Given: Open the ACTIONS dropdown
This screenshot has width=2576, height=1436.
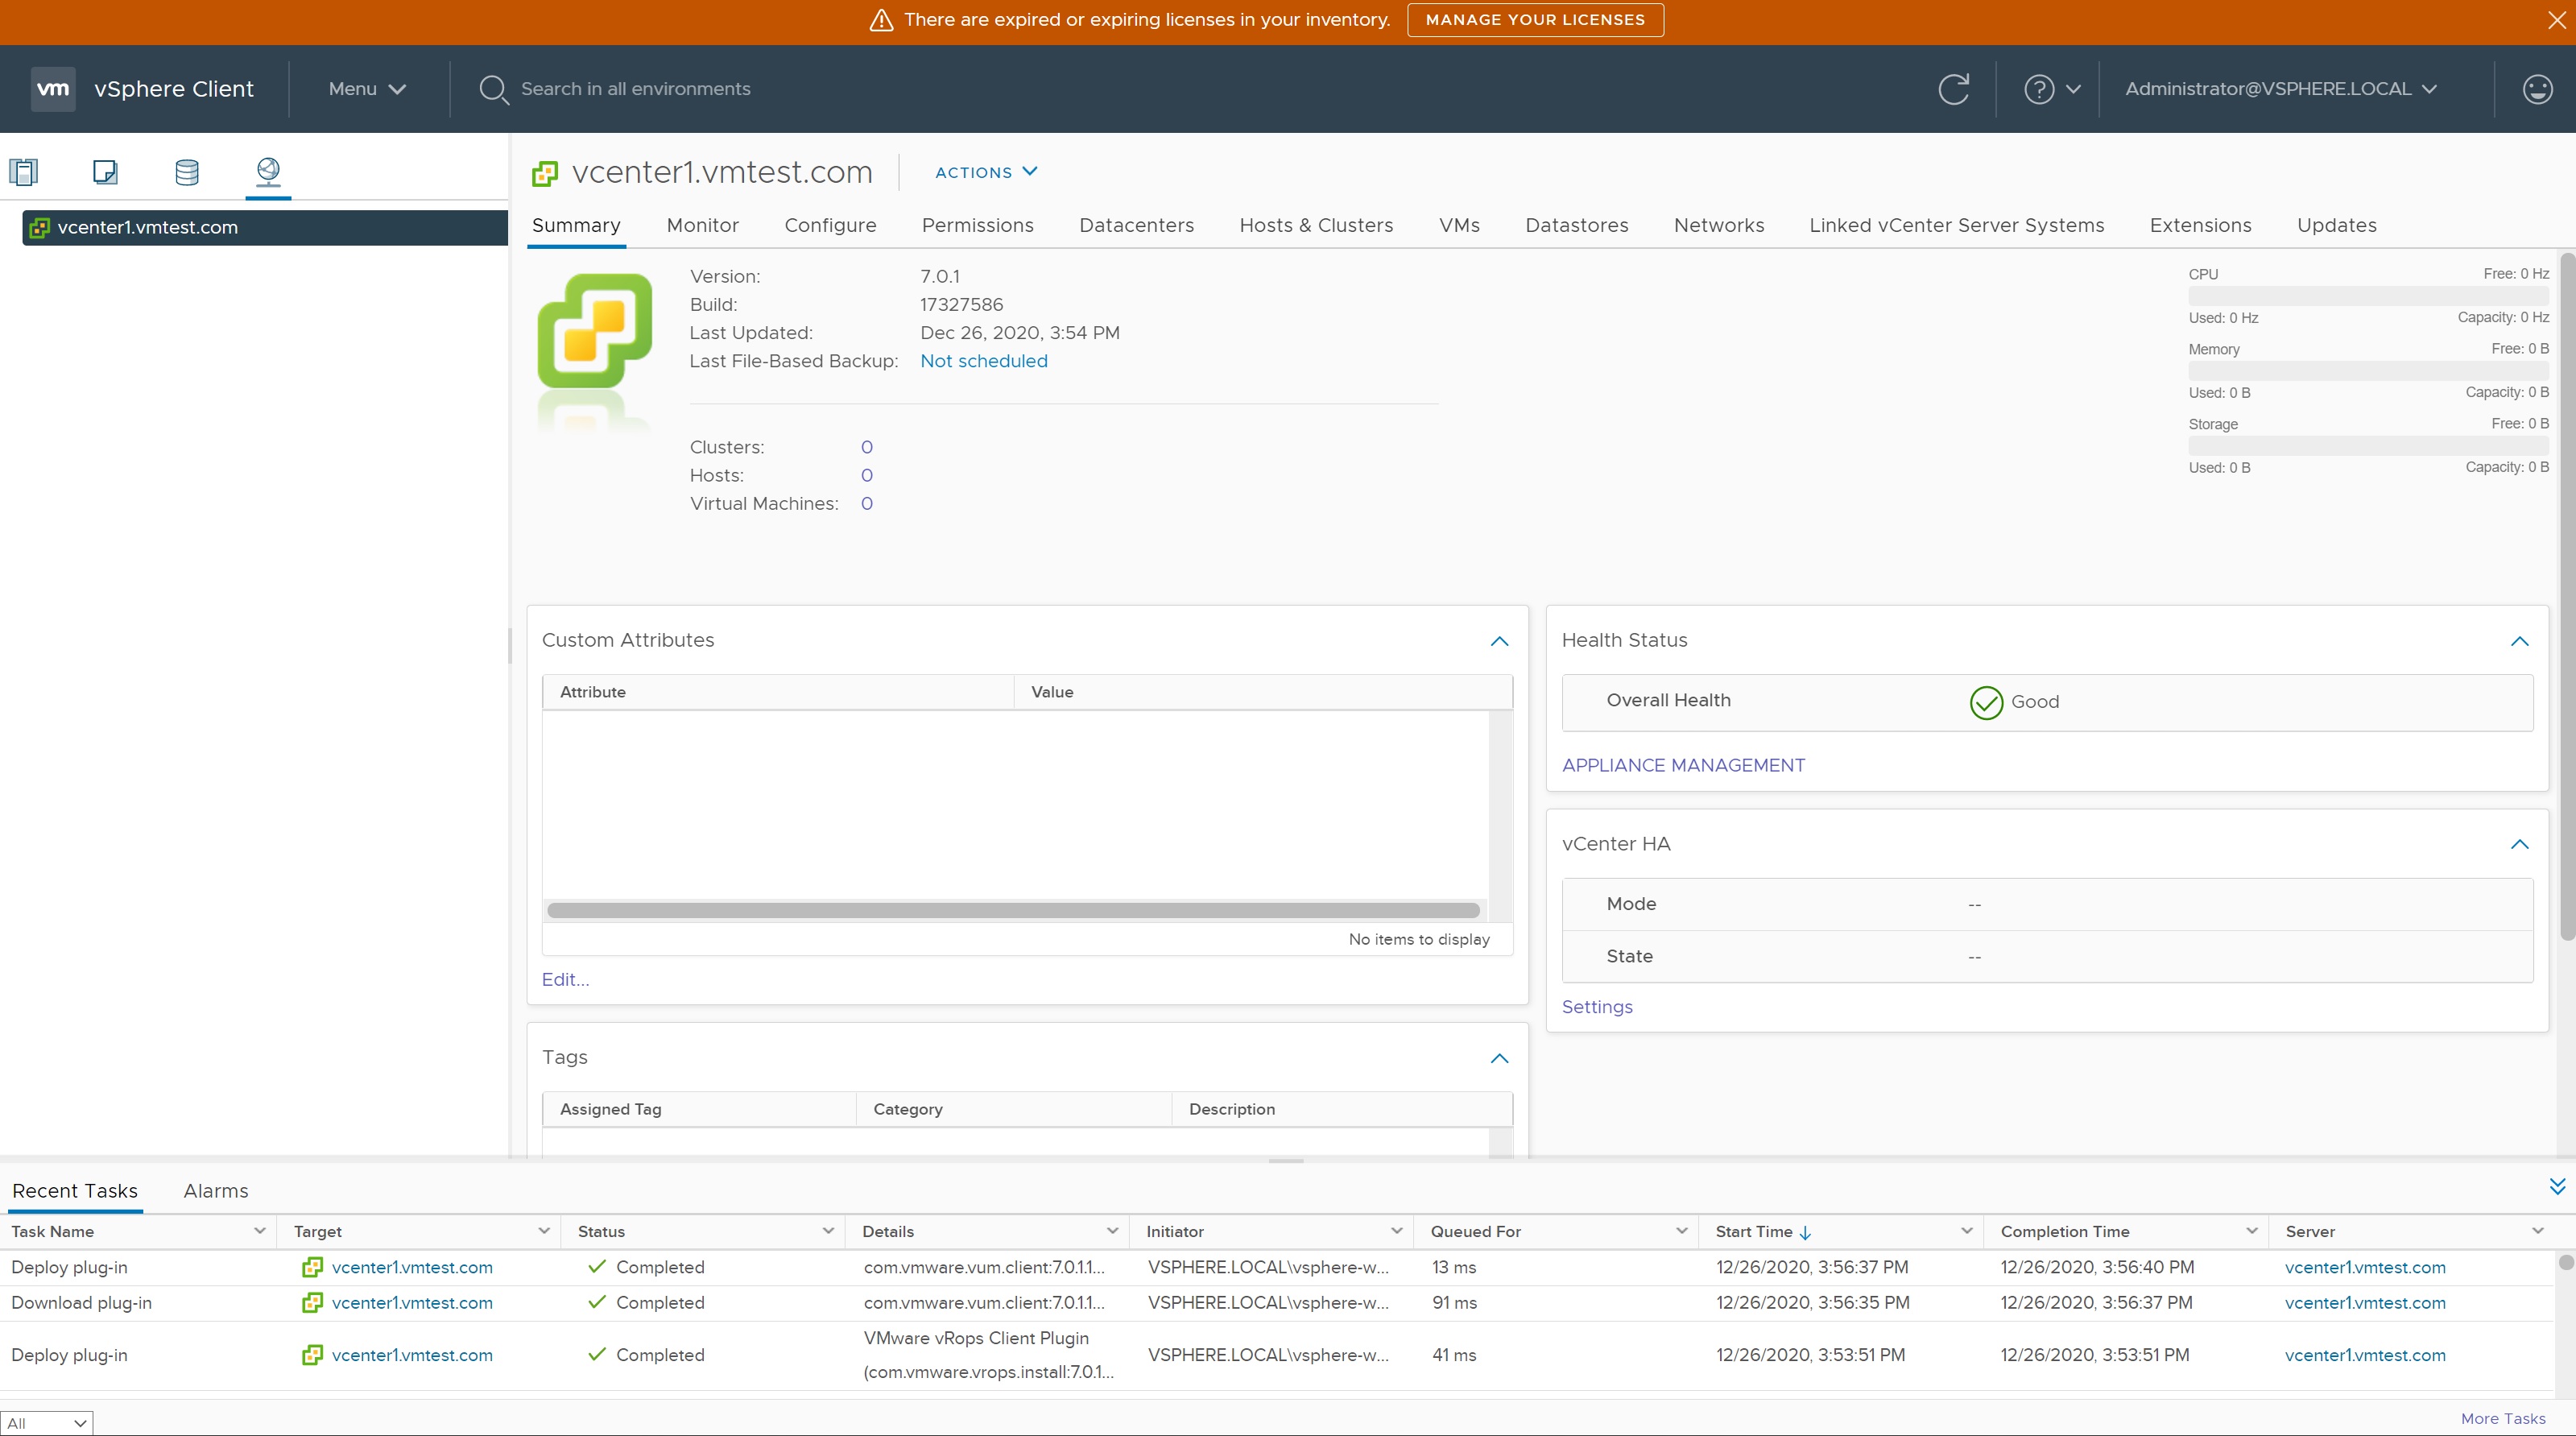Looking at the screenshot, I should 986,172.
